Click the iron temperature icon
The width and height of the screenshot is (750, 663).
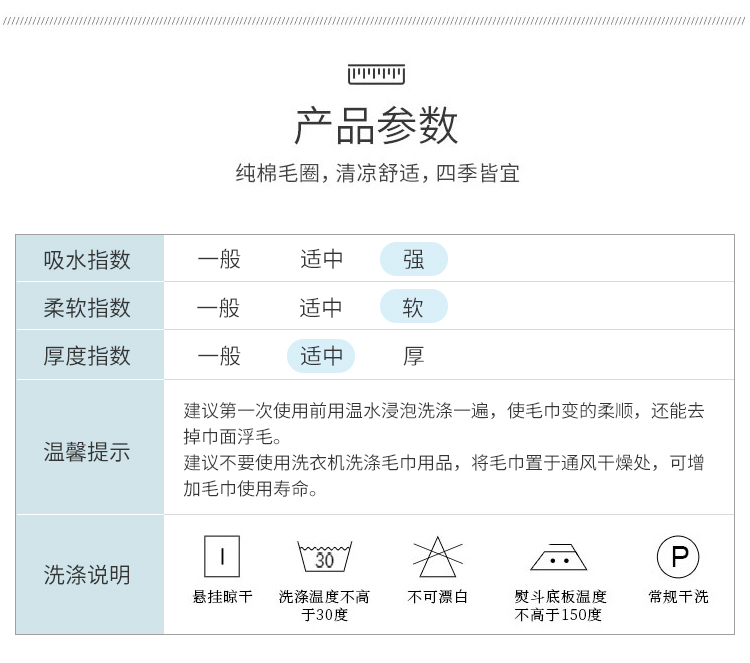click(559, 557)
